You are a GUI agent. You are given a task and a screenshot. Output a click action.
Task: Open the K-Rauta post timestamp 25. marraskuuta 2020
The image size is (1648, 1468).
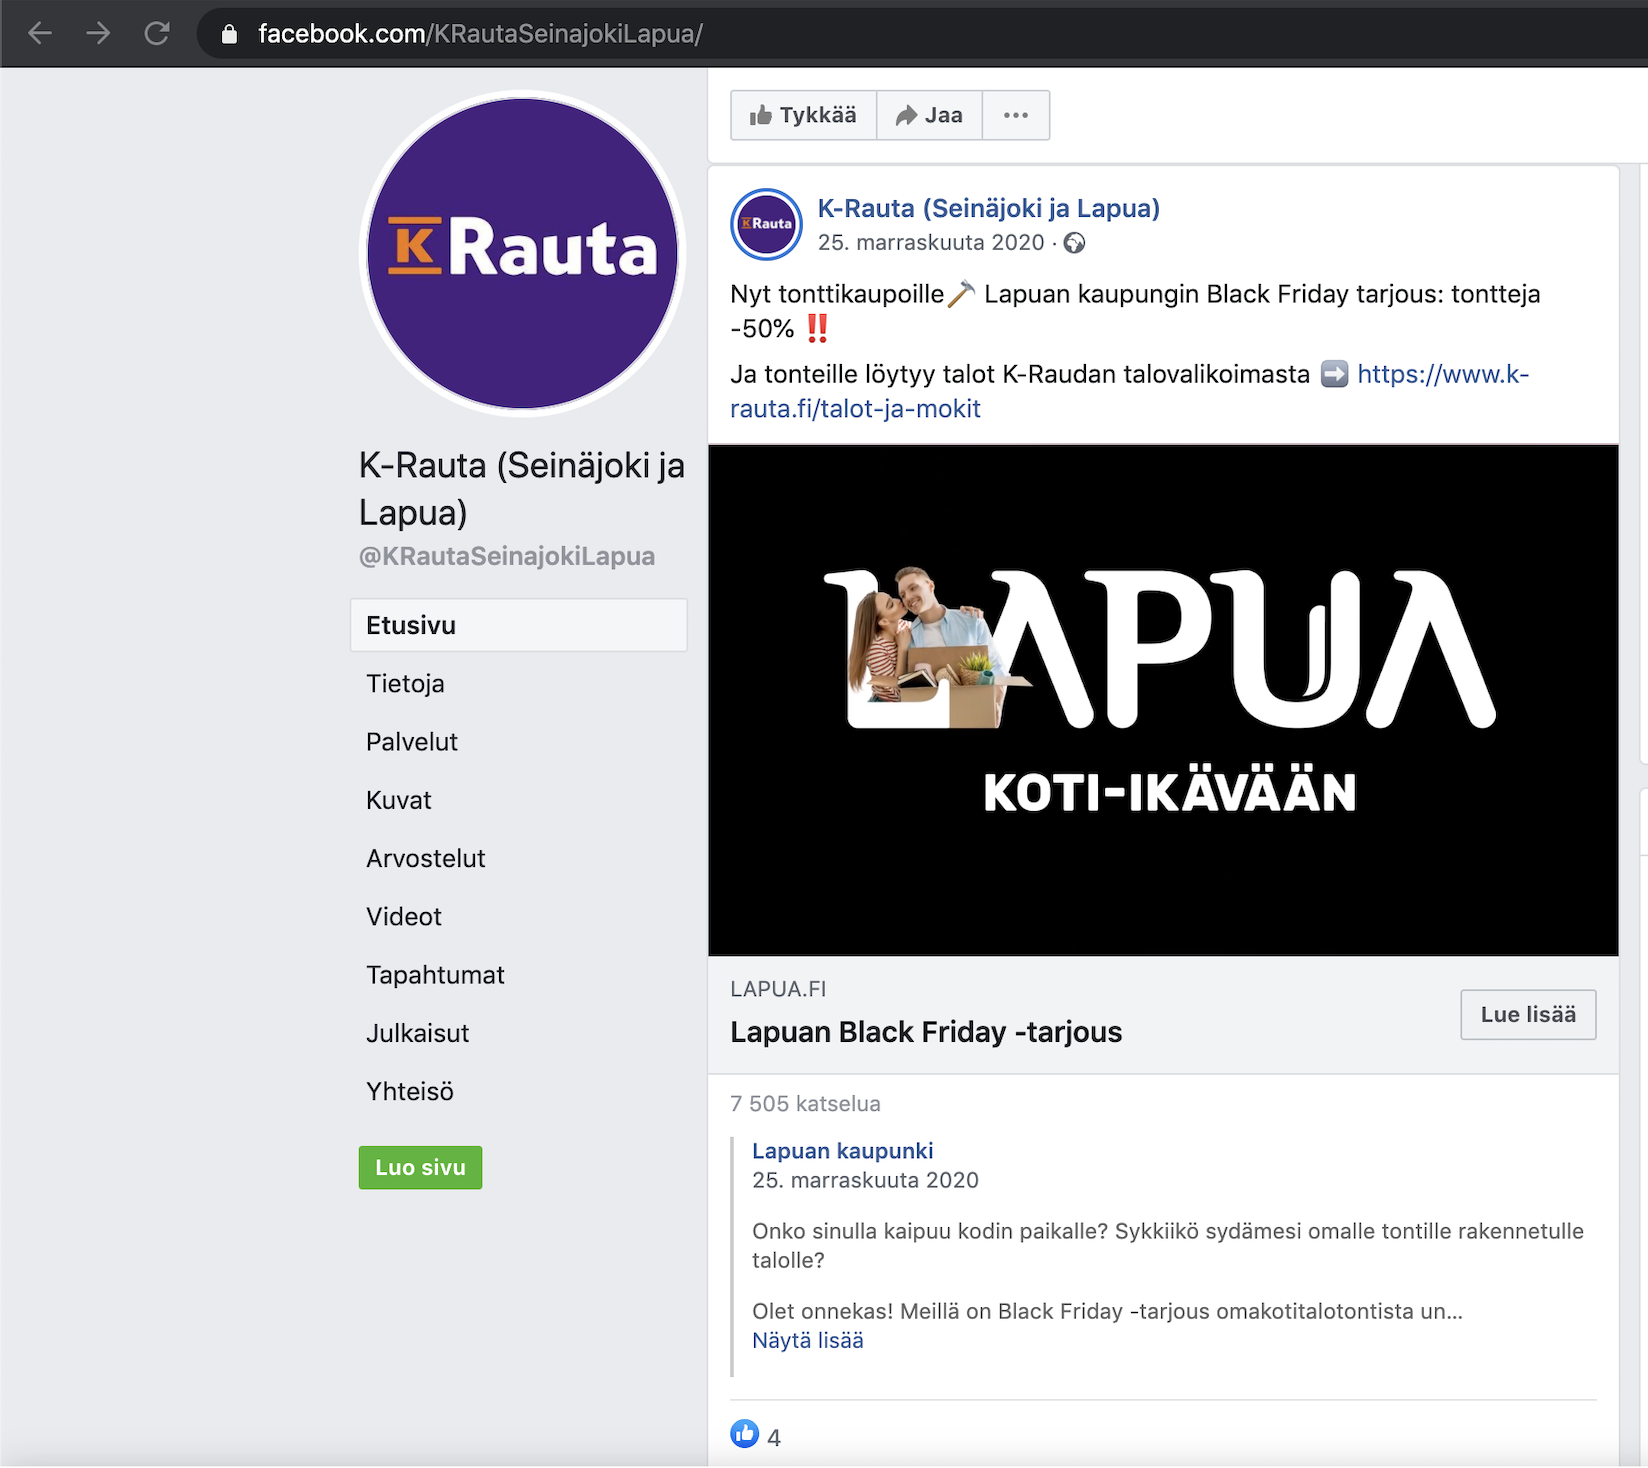click(x=930, y=242)
